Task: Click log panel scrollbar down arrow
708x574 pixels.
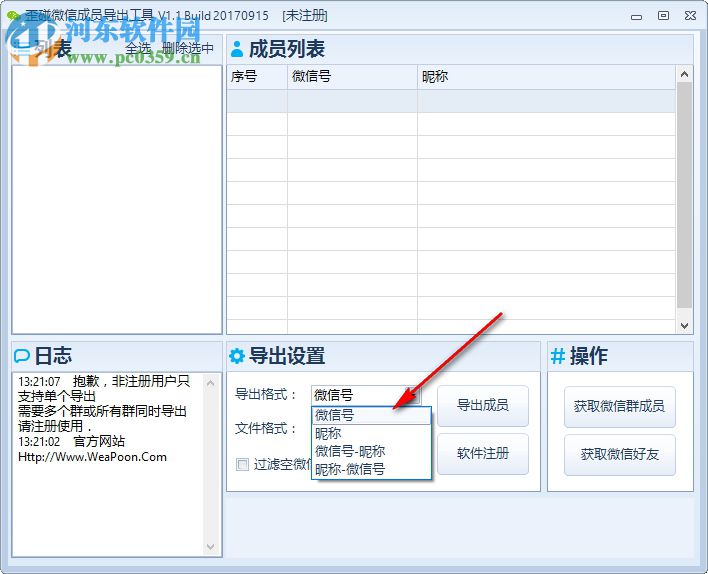Action: pos(210,546)
